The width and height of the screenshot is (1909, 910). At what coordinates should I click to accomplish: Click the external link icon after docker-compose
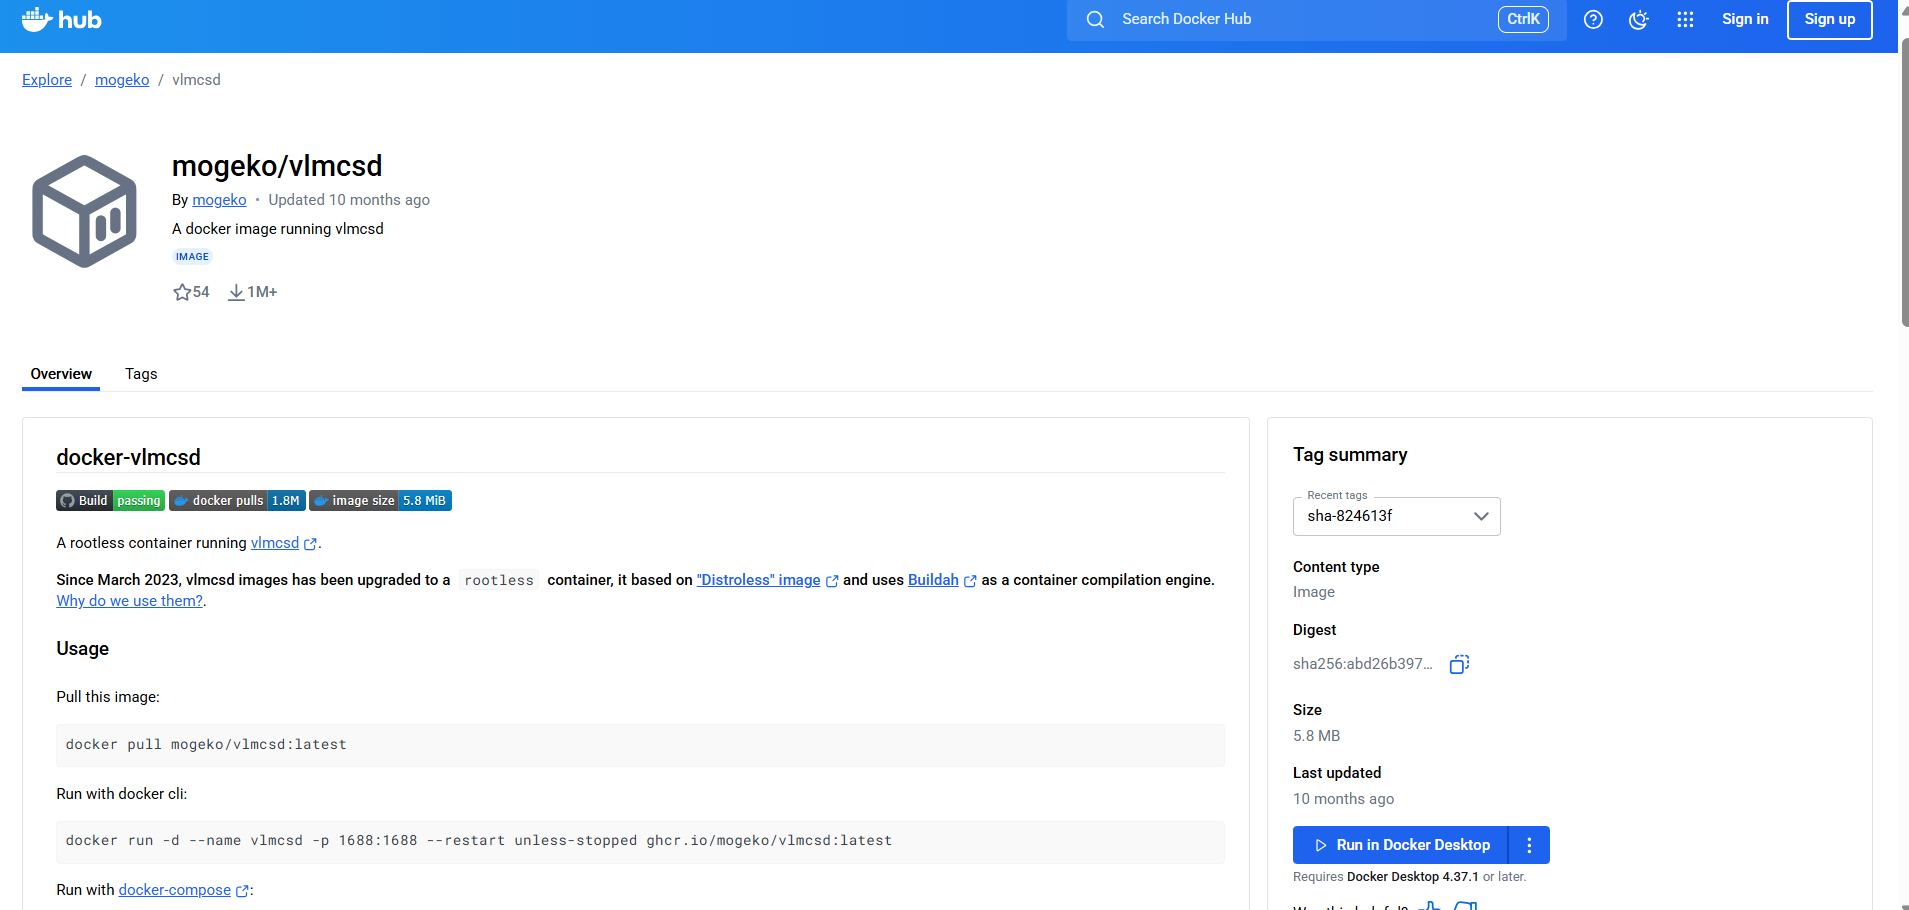point(242,891)
